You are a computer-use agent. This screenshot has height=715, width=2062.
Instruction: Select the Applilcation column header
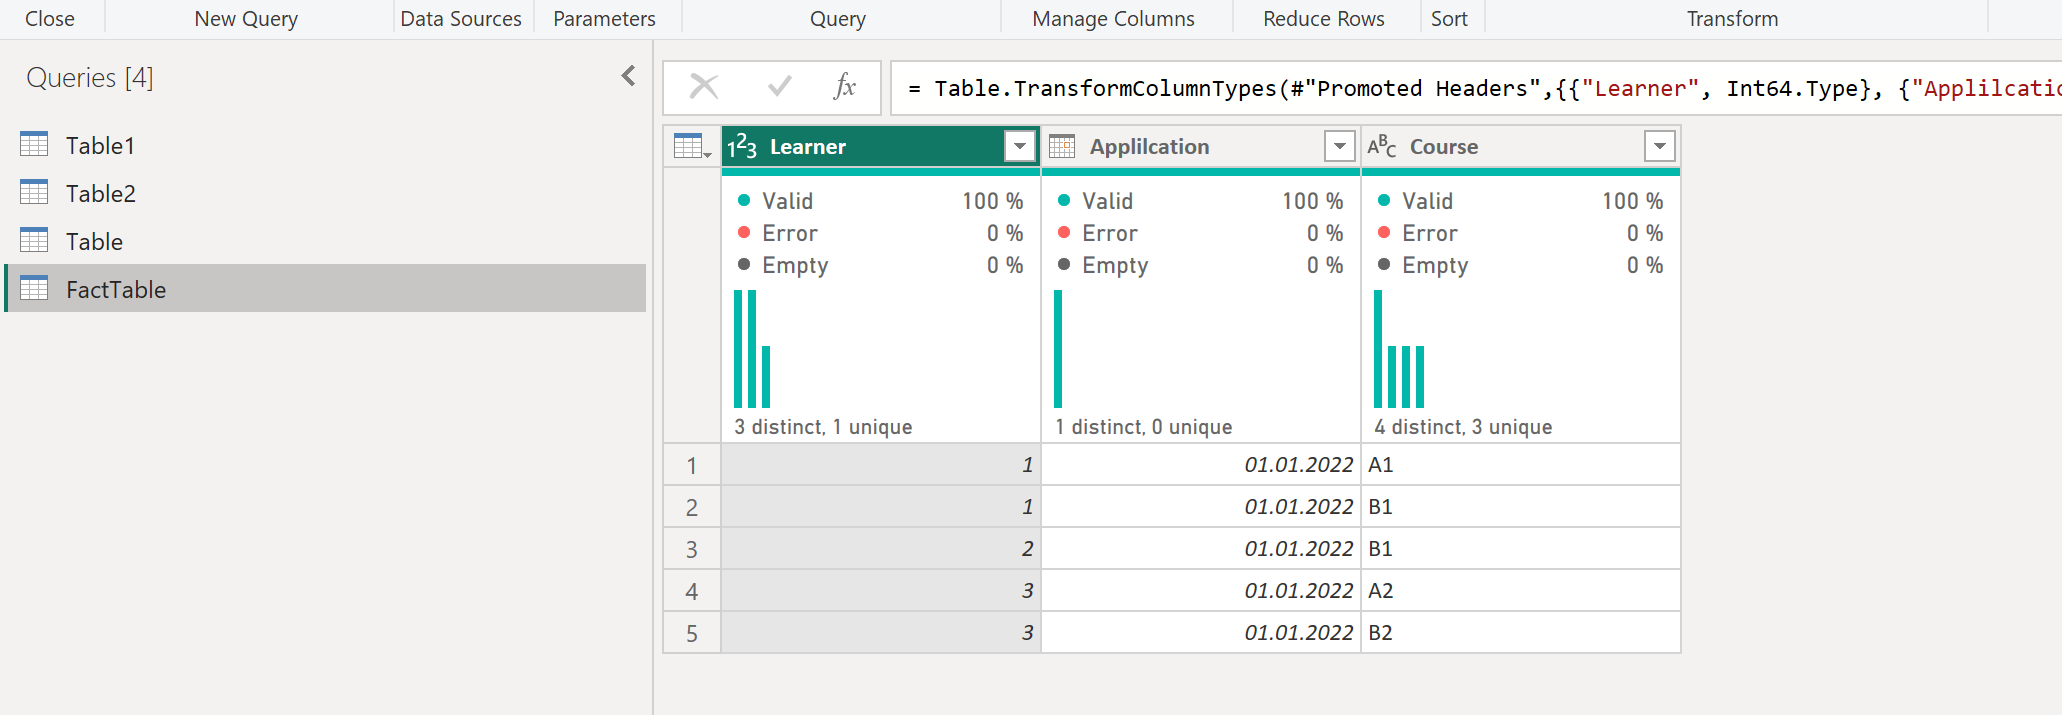[x=1200, y=146]
